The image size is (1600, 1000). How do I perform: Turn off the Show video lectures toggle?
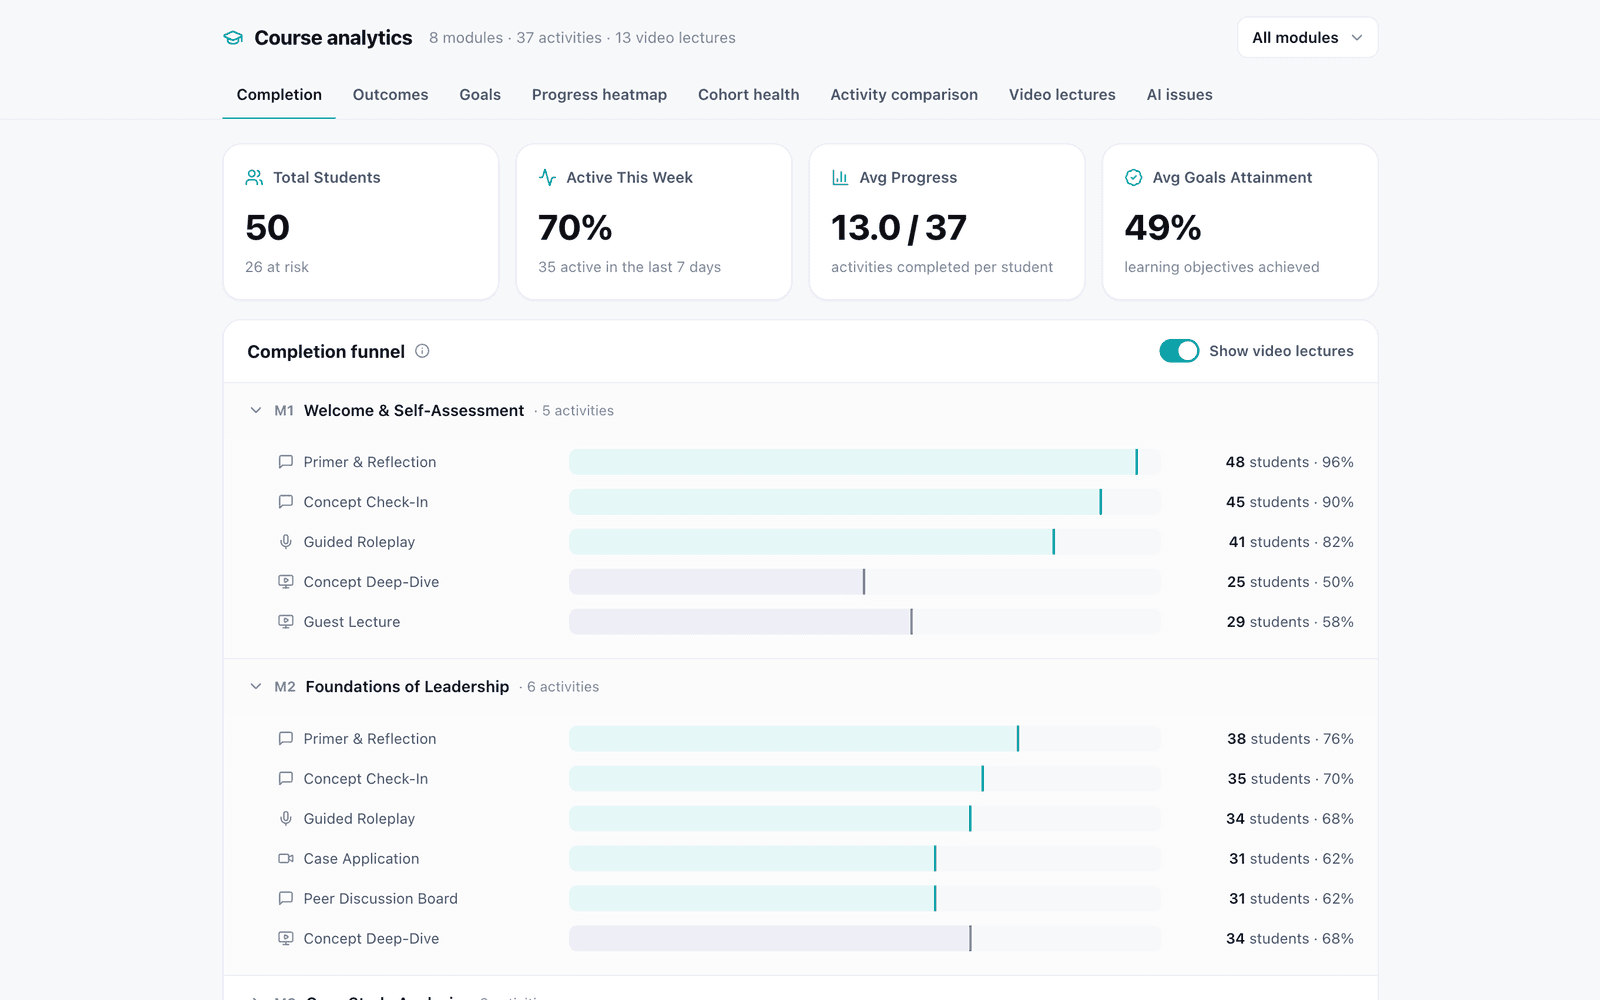tap(1179, 351)
